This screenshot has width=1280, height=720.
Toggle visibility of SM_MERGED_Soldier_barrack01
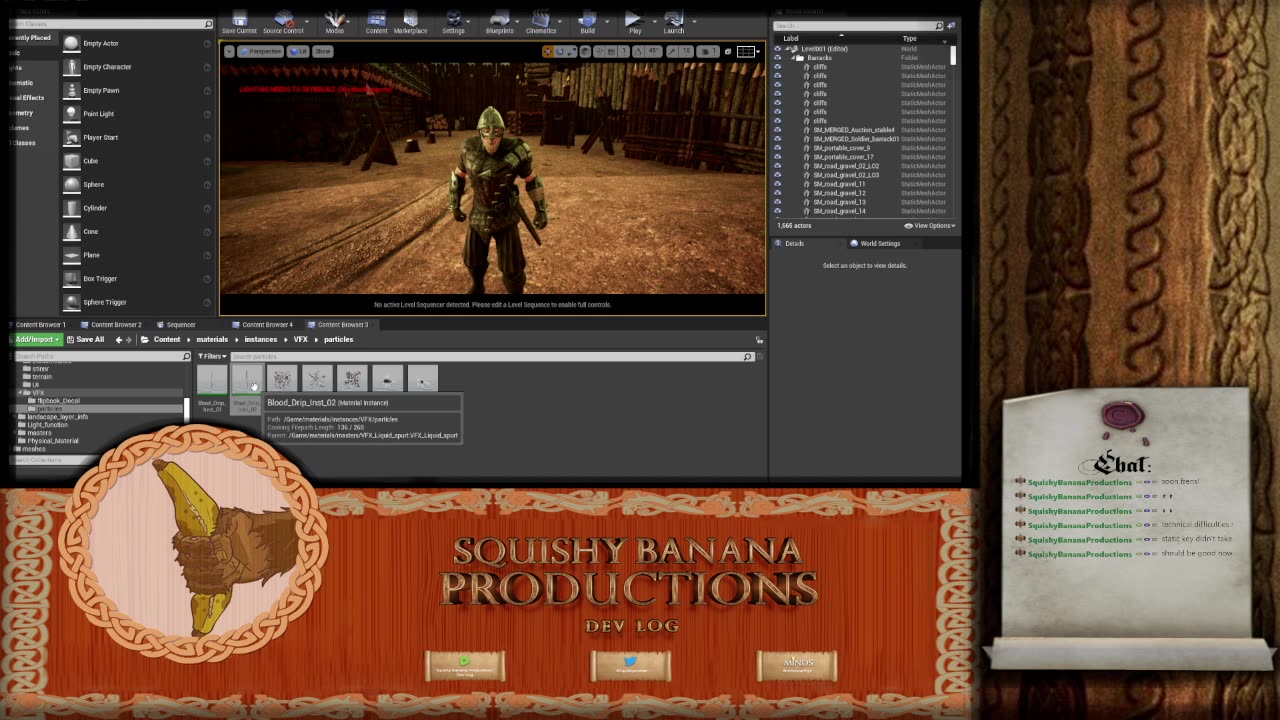tap(778, 139)
